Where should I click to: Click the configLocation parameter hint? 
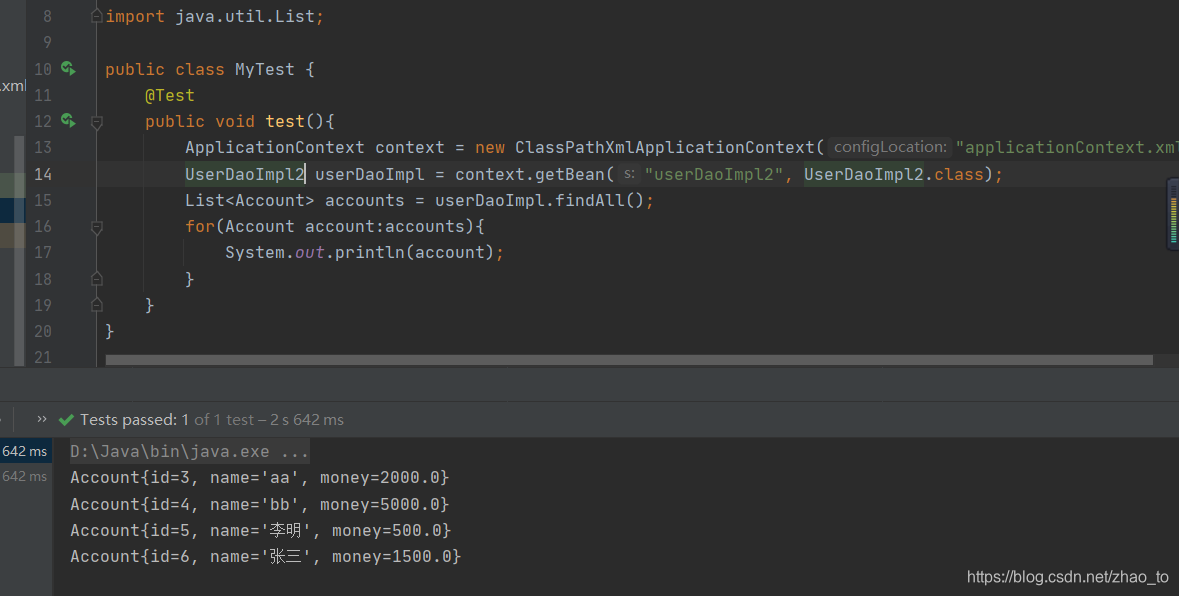click(890, 147)
